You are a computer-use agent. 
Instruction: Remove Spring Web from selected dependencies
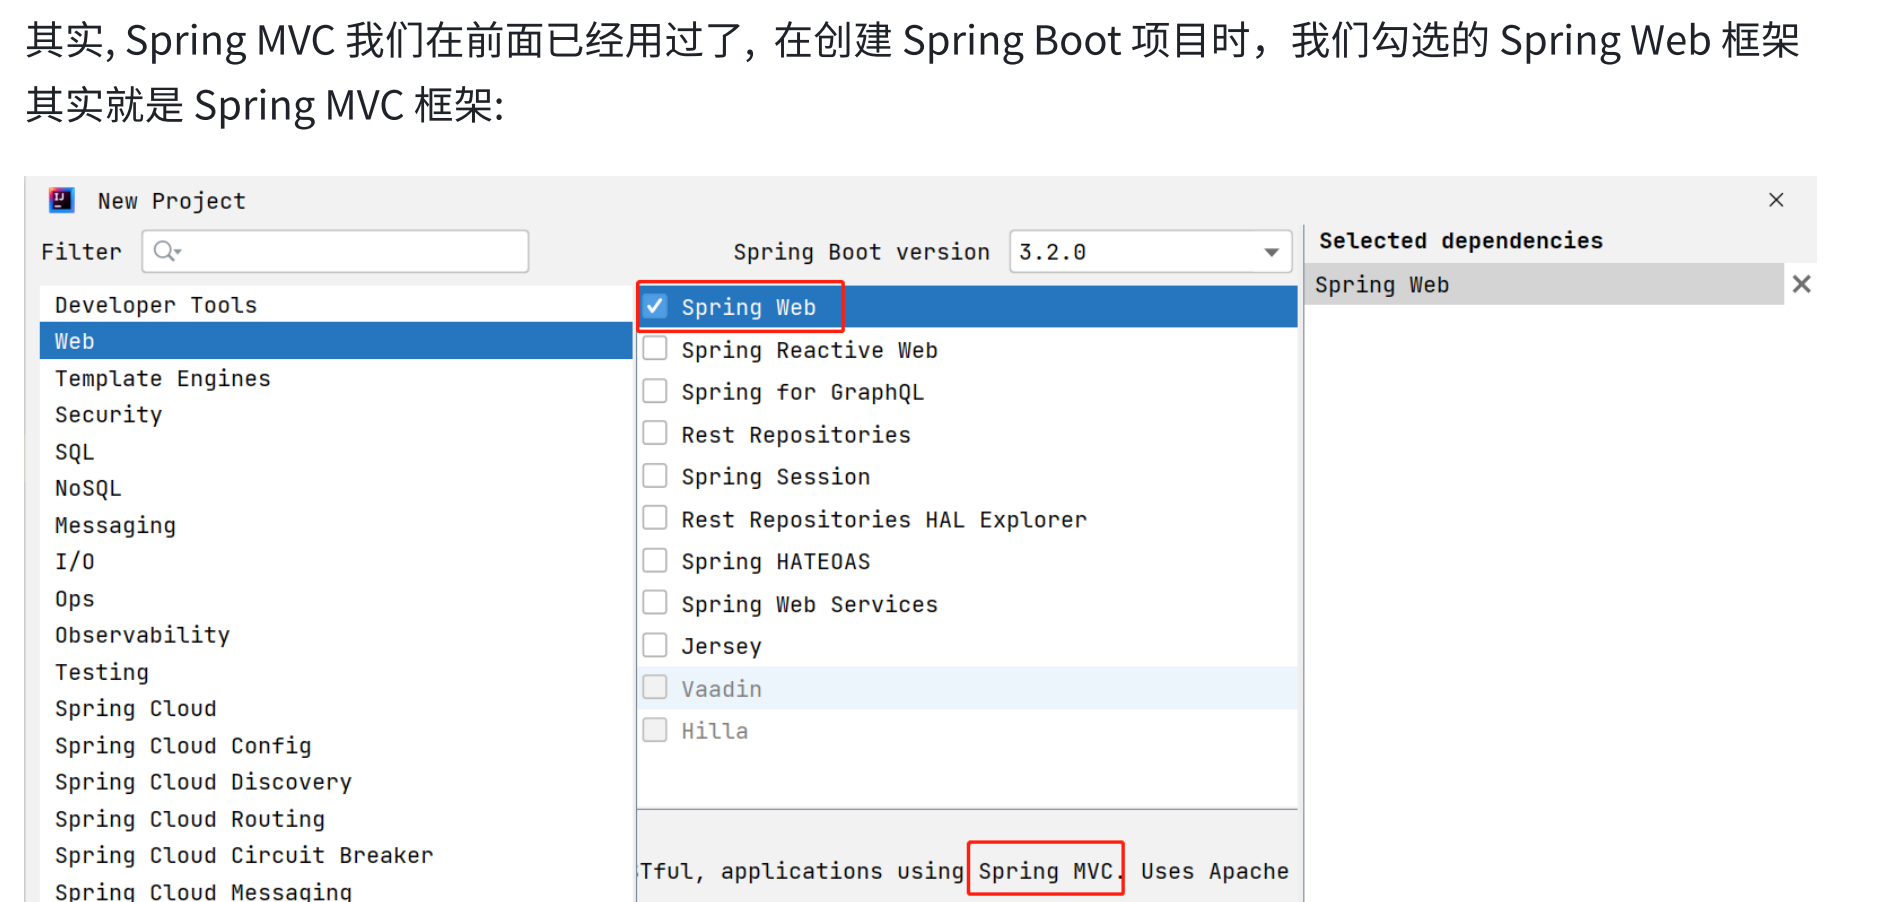[1801, 284]
